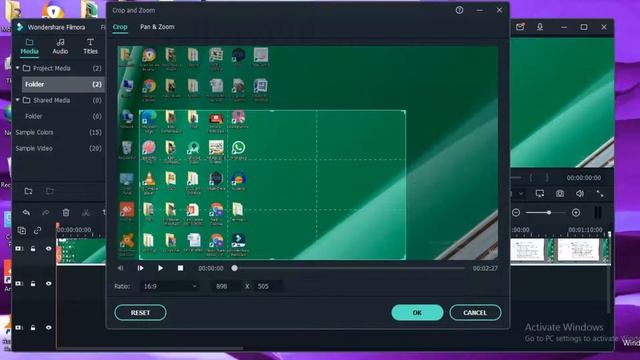Screen dimensions: 640x360
Task: Click the mark-in brace in preview bar
Action: tap(531, 178)
